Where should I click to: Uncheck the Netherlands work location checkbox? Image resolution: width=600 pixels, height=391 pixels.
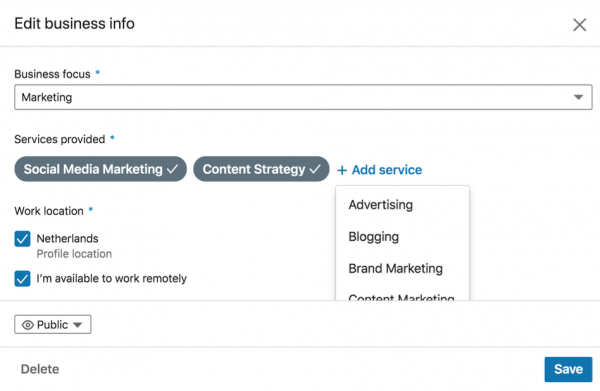tap(22, 239)
